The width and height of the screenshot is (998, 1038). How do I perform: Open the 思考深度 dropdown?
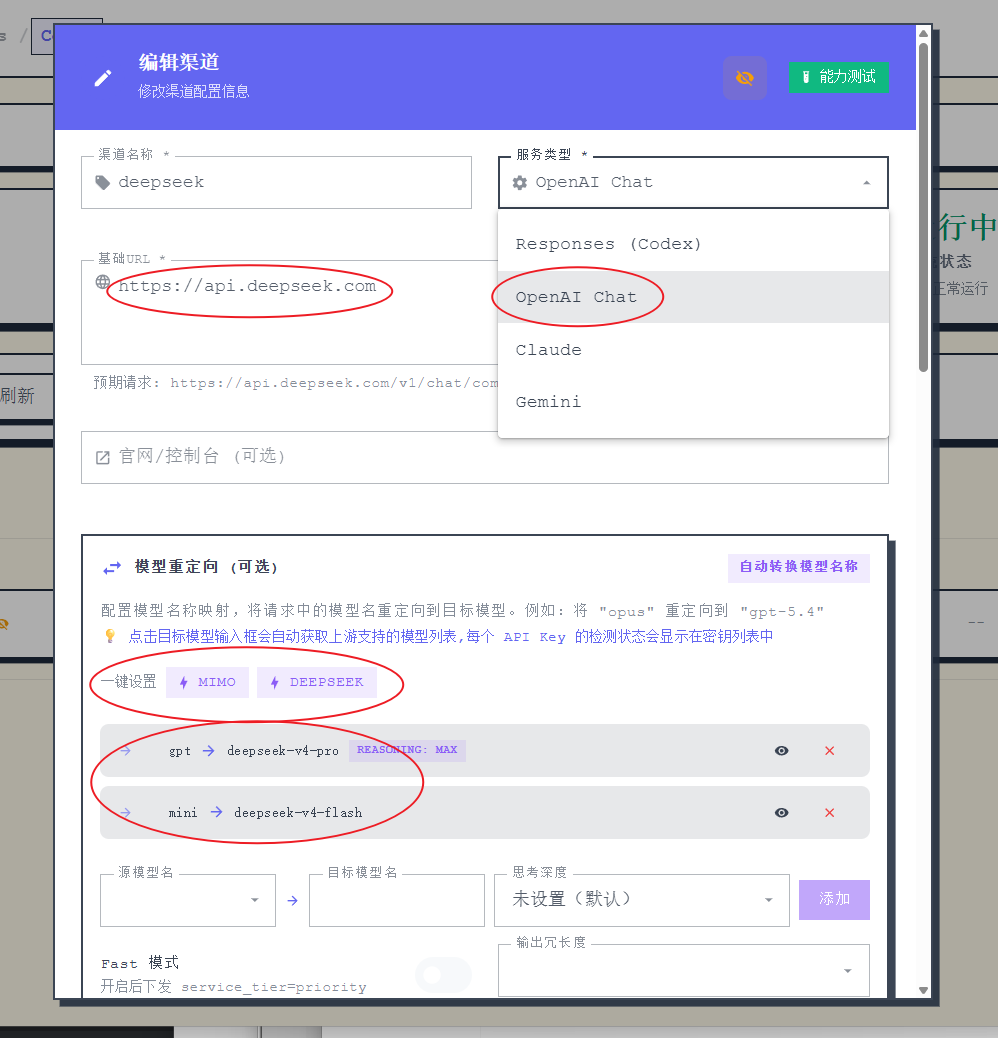coord(641,900)
